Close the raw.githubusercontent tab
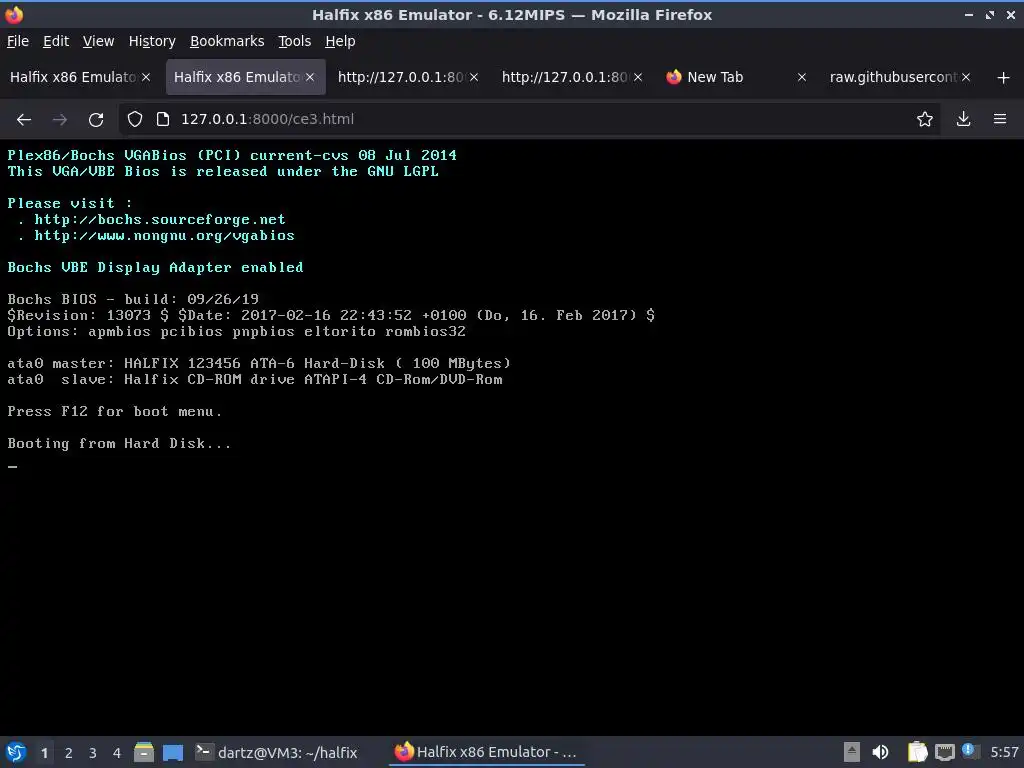Image resolution: width=1024 pixels, height=768 pixels. tap(966, 77)
